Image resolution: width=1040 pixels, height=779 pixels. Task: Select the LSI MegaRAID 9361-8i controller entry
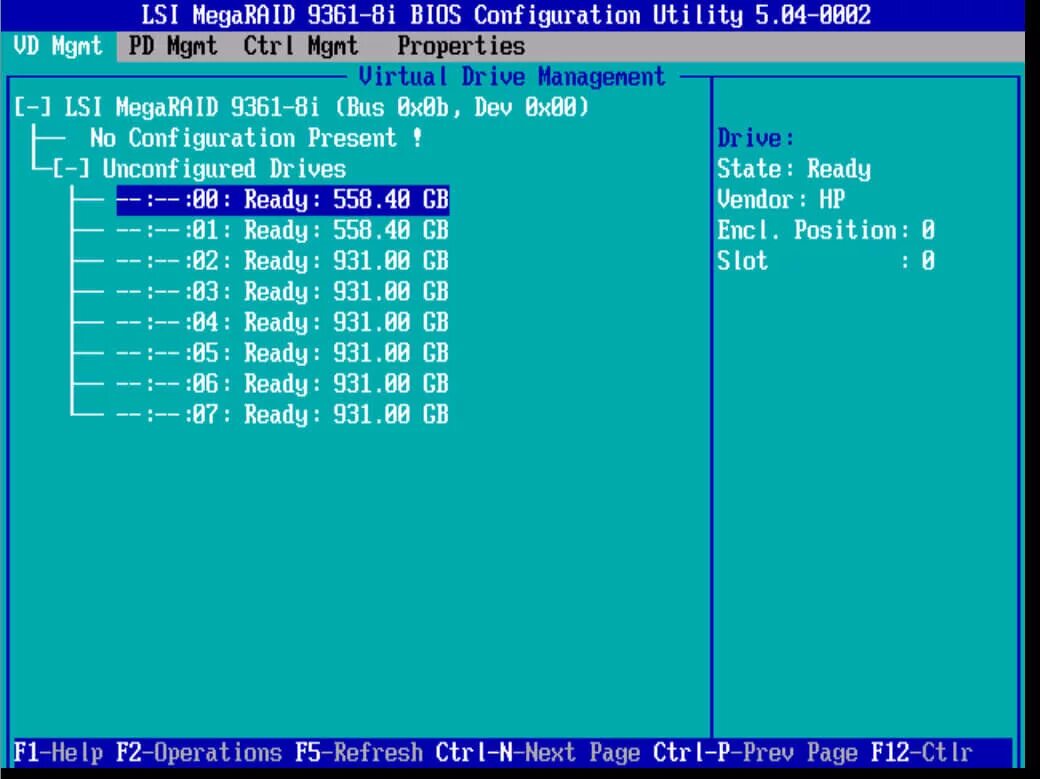pyautogui.click(x=326, y=107)
